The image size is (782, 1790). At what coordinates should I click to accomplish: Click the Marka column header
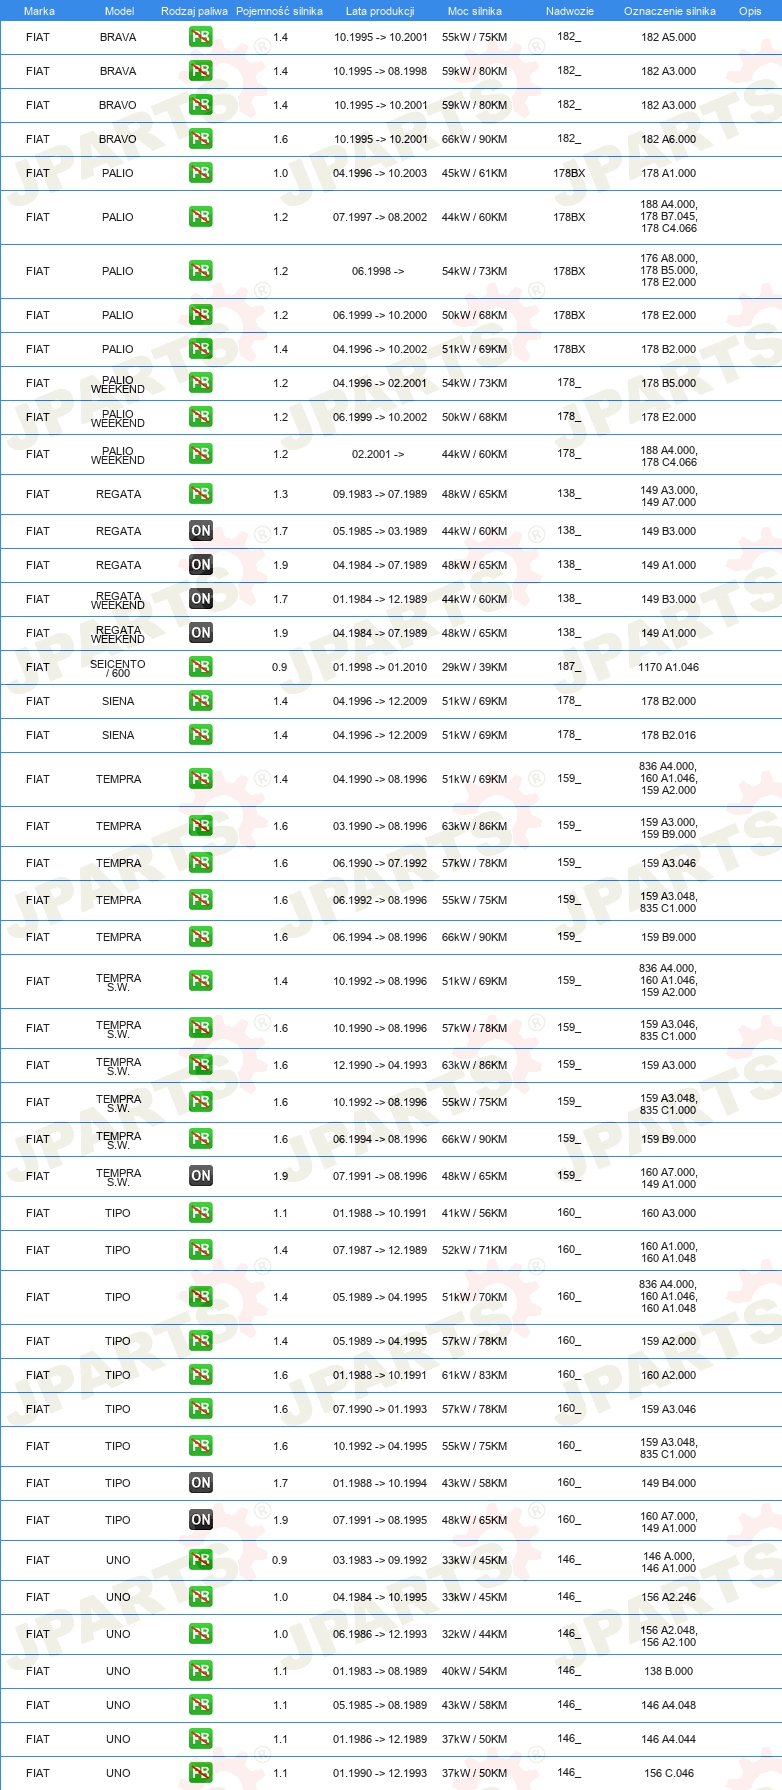(x=39, y=11)
